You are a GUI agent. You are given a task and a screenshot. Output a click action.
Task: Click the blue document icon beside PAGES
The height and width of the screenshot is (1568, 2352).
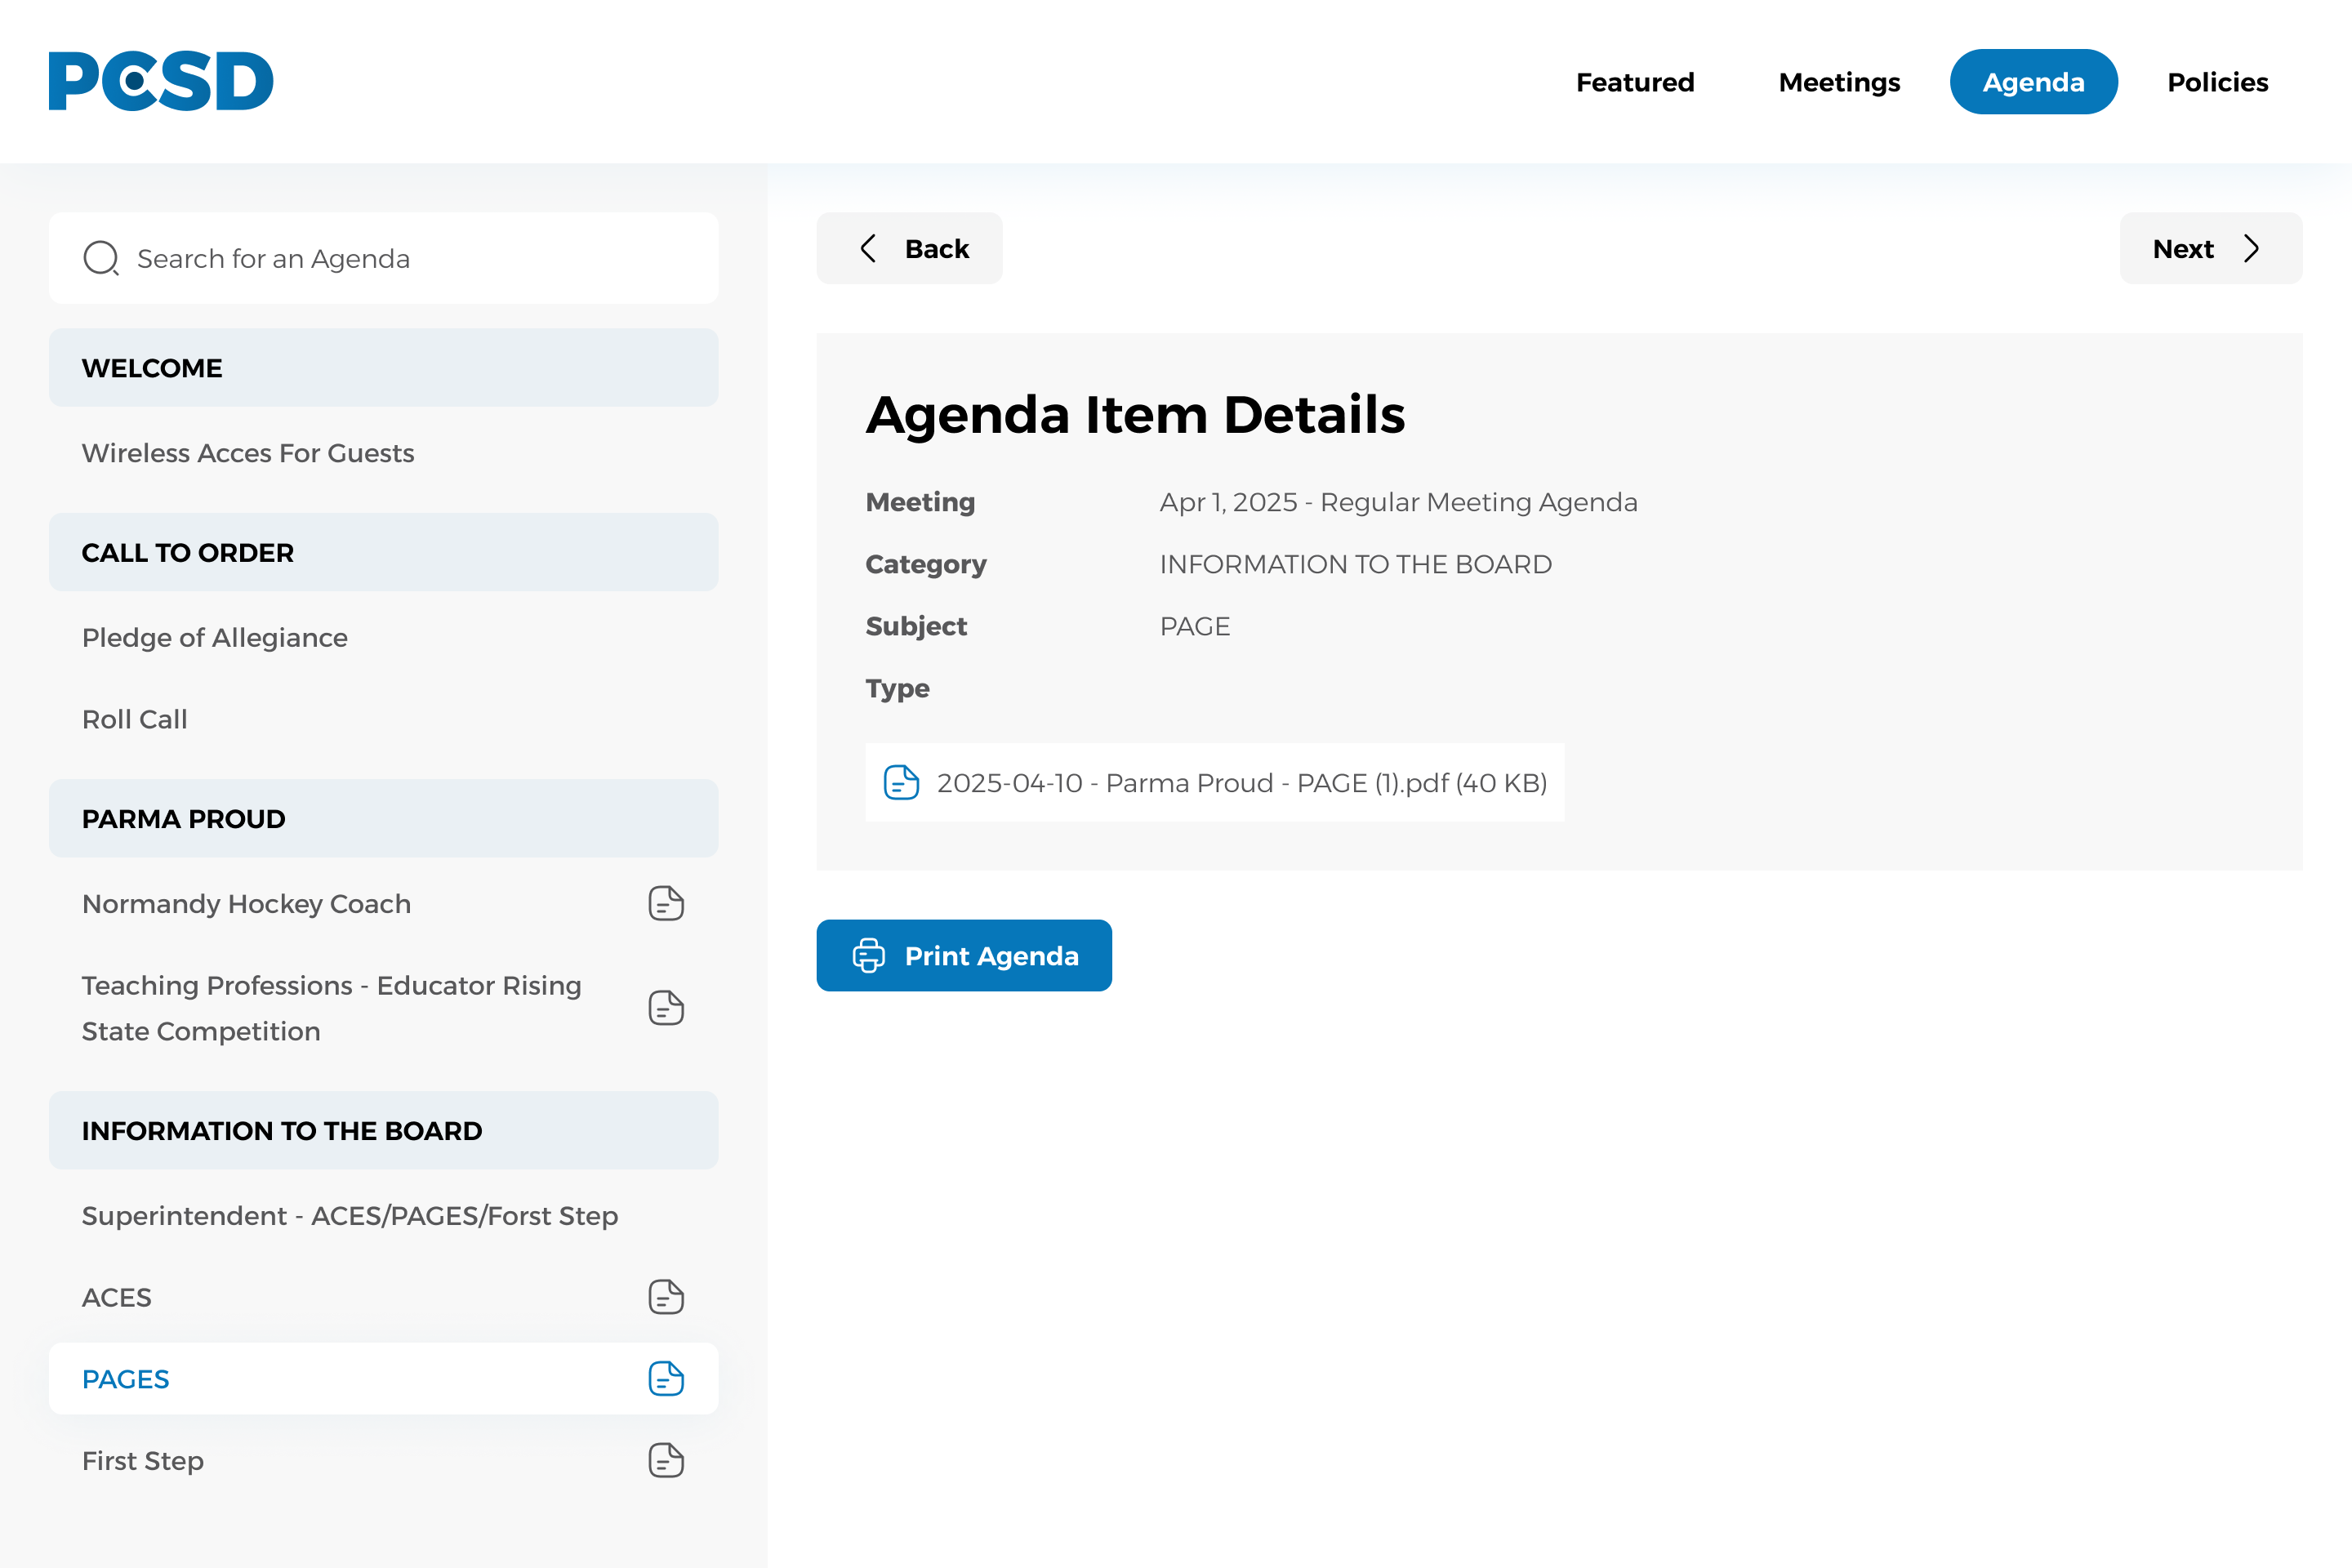pos(666,1379)
